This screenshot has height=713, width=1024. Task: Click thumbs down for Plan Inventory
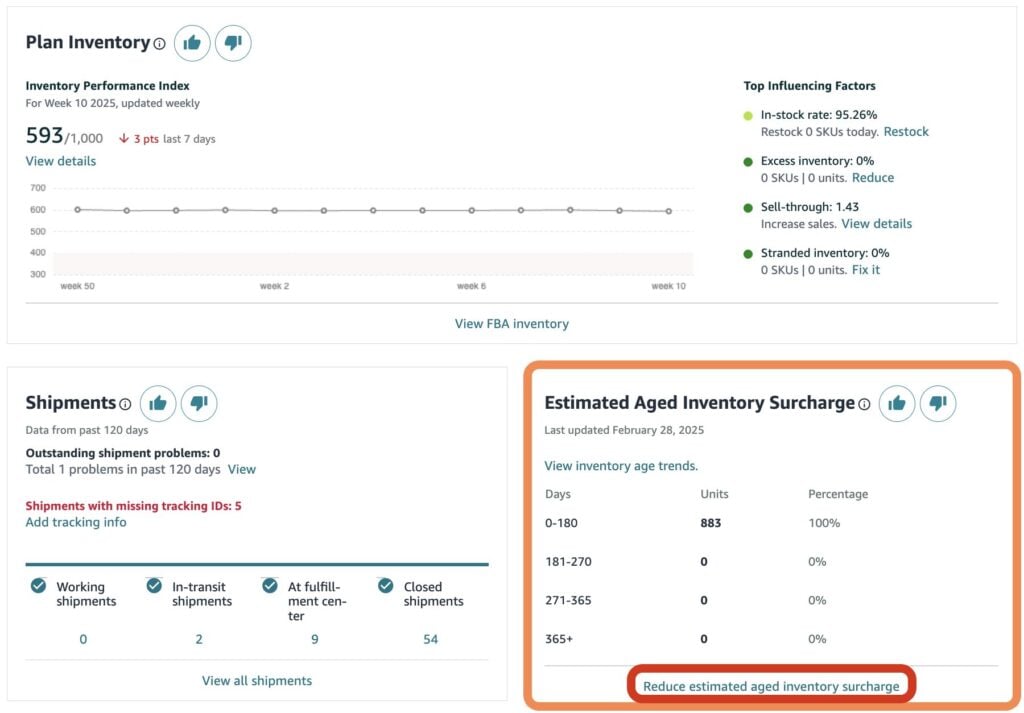click(233, 43)
